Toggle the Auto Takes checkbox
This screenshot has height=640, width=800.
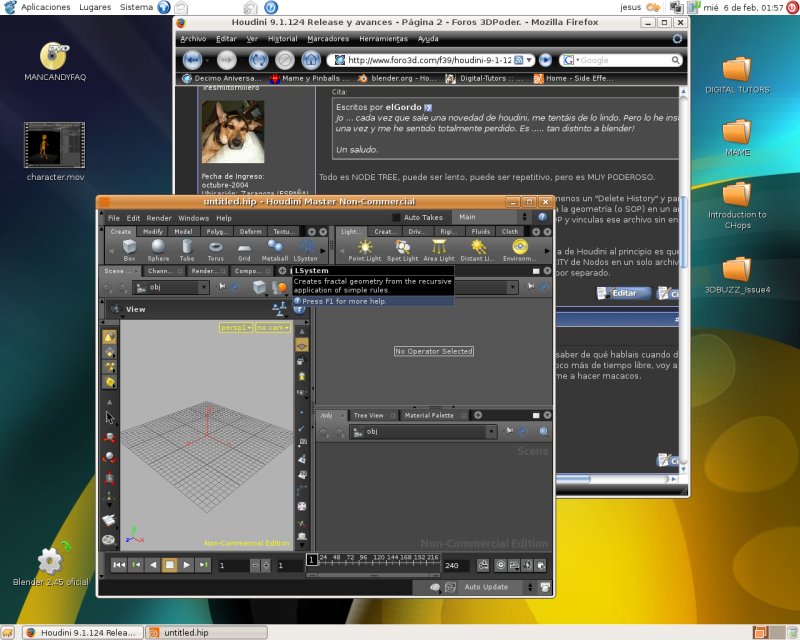coord(396,217)
